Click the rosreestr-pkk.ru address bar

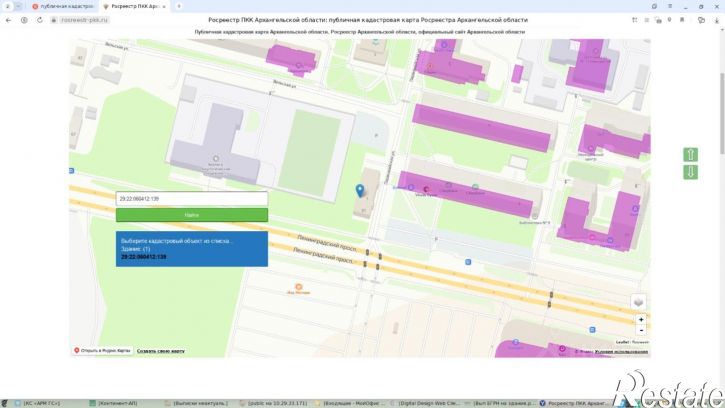pos(85,20)
